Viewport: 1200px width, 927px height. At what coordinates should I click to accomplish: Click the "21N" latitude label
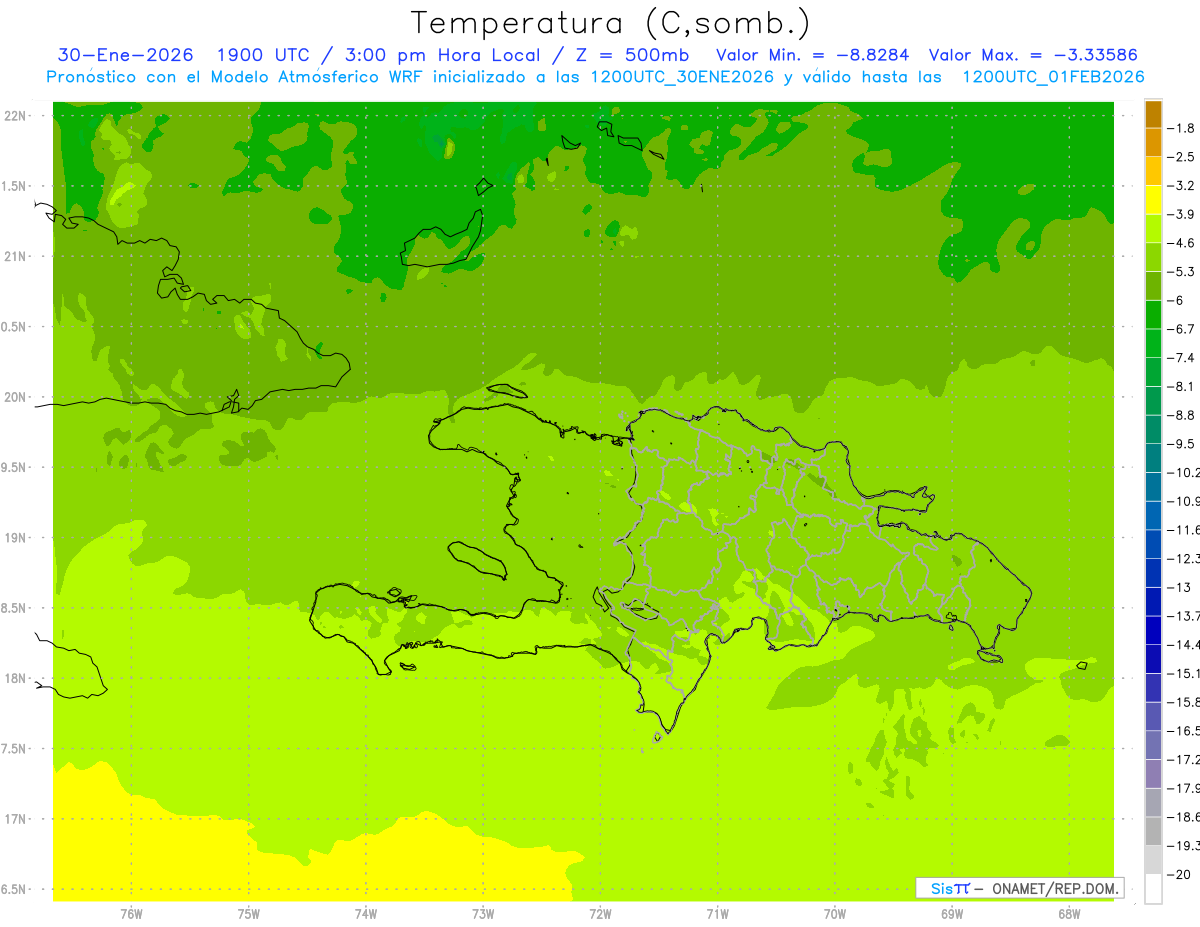pyautogui.click(x=15, y=257)
